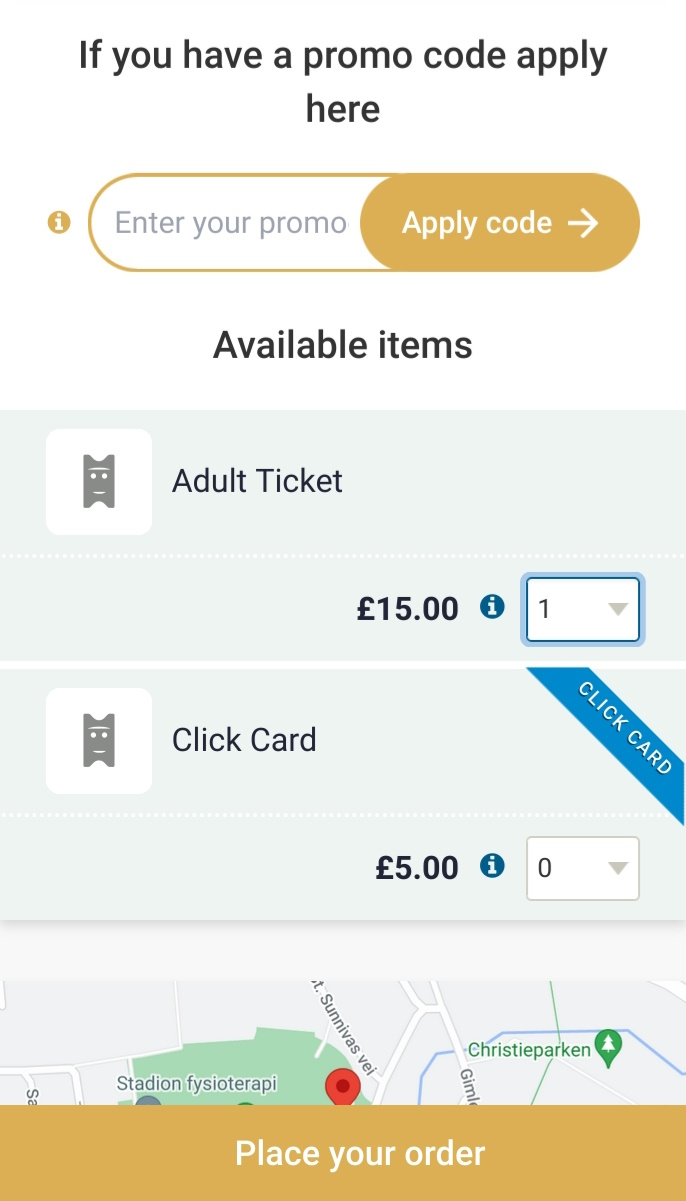Click the Stadion fysioterapi map label

(197, 1083)
